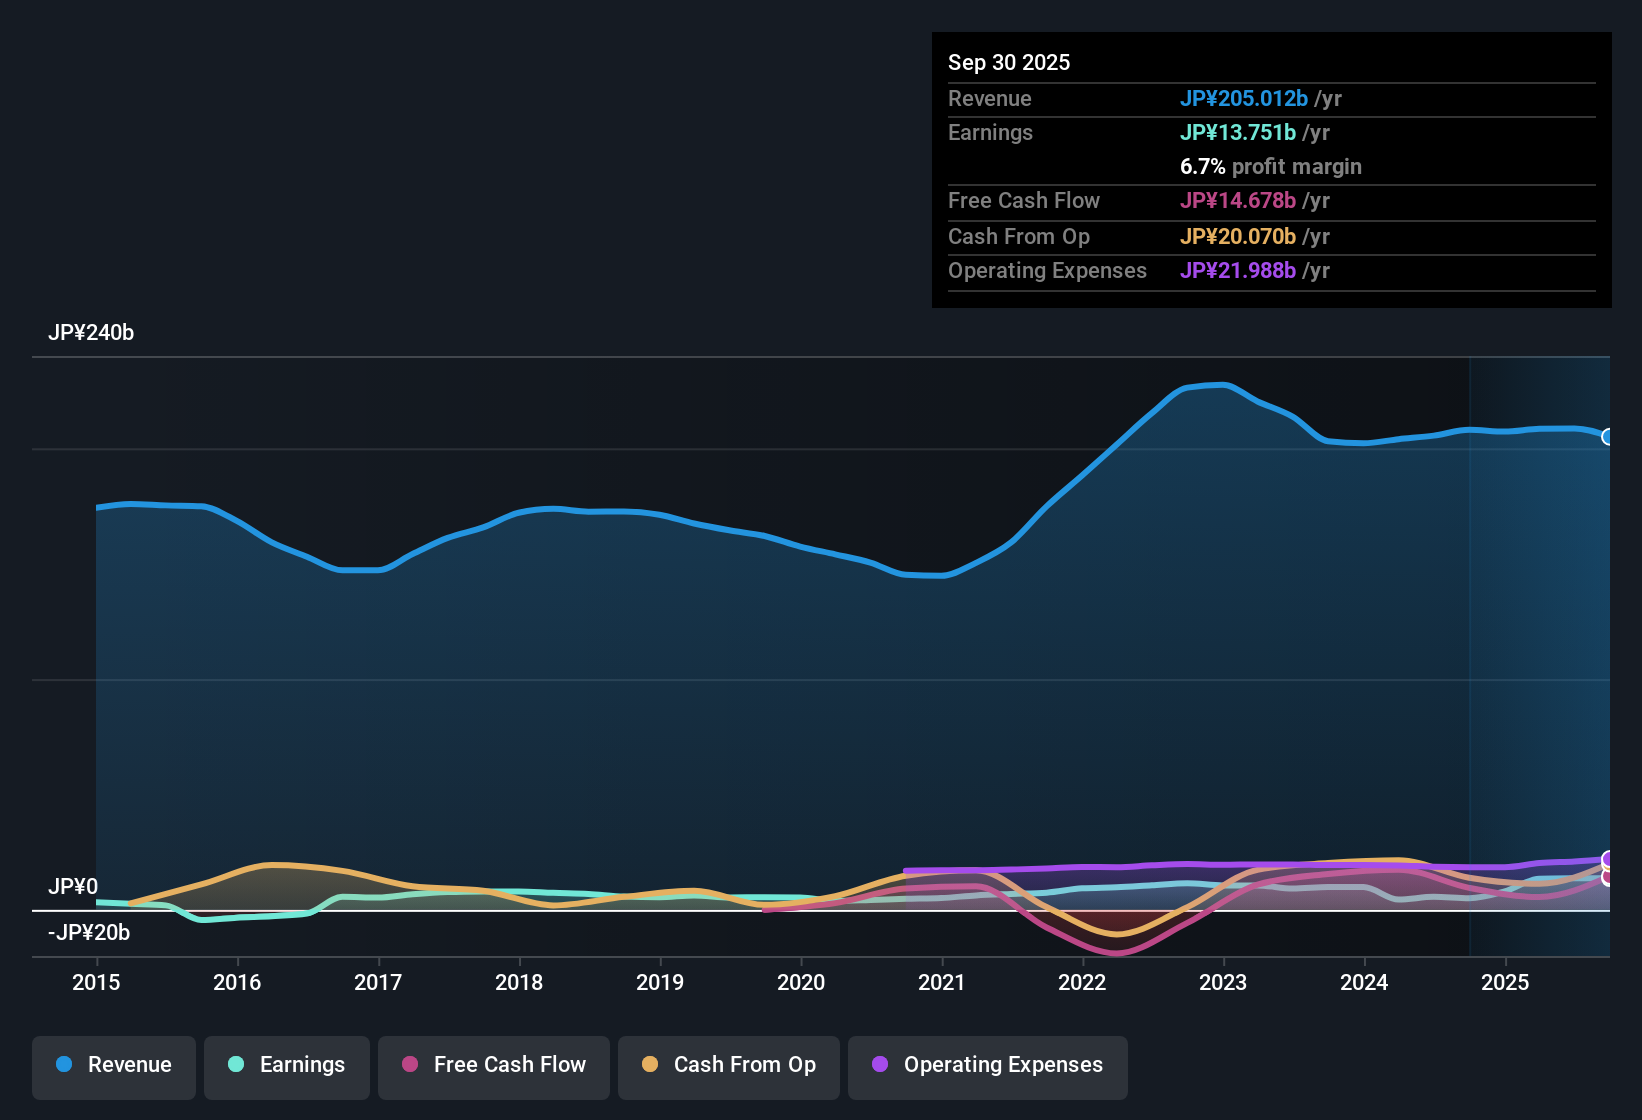Click the purple Operating Expenses legend dot

click(880, 1065)
